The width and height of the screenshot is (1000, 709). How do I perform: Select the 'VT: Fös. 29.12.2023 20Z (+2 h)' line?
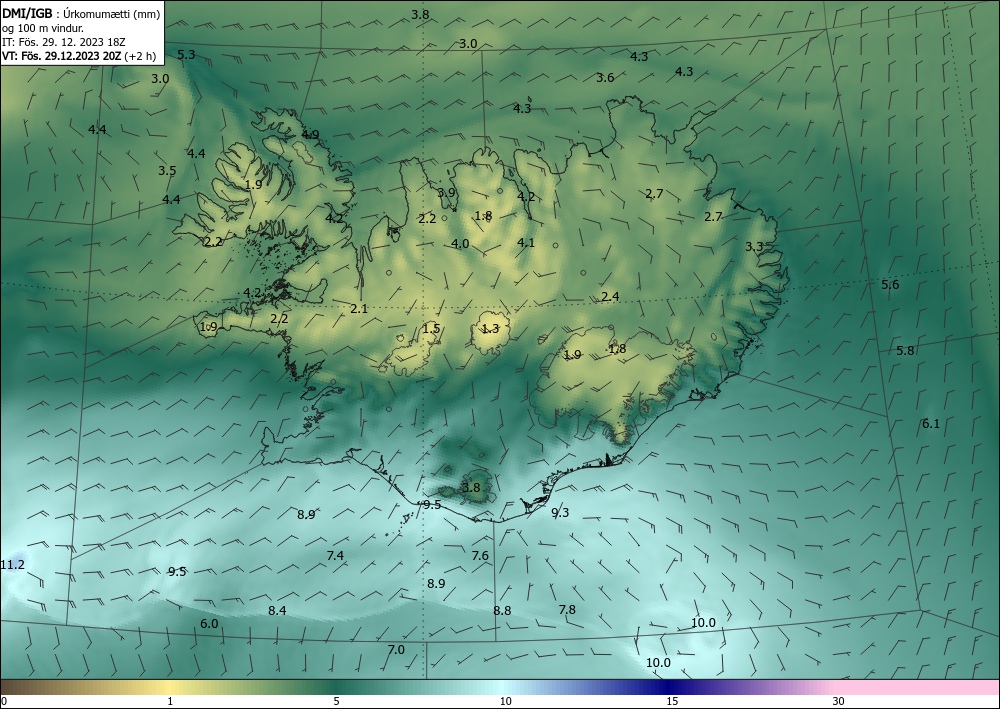(78, 55)
